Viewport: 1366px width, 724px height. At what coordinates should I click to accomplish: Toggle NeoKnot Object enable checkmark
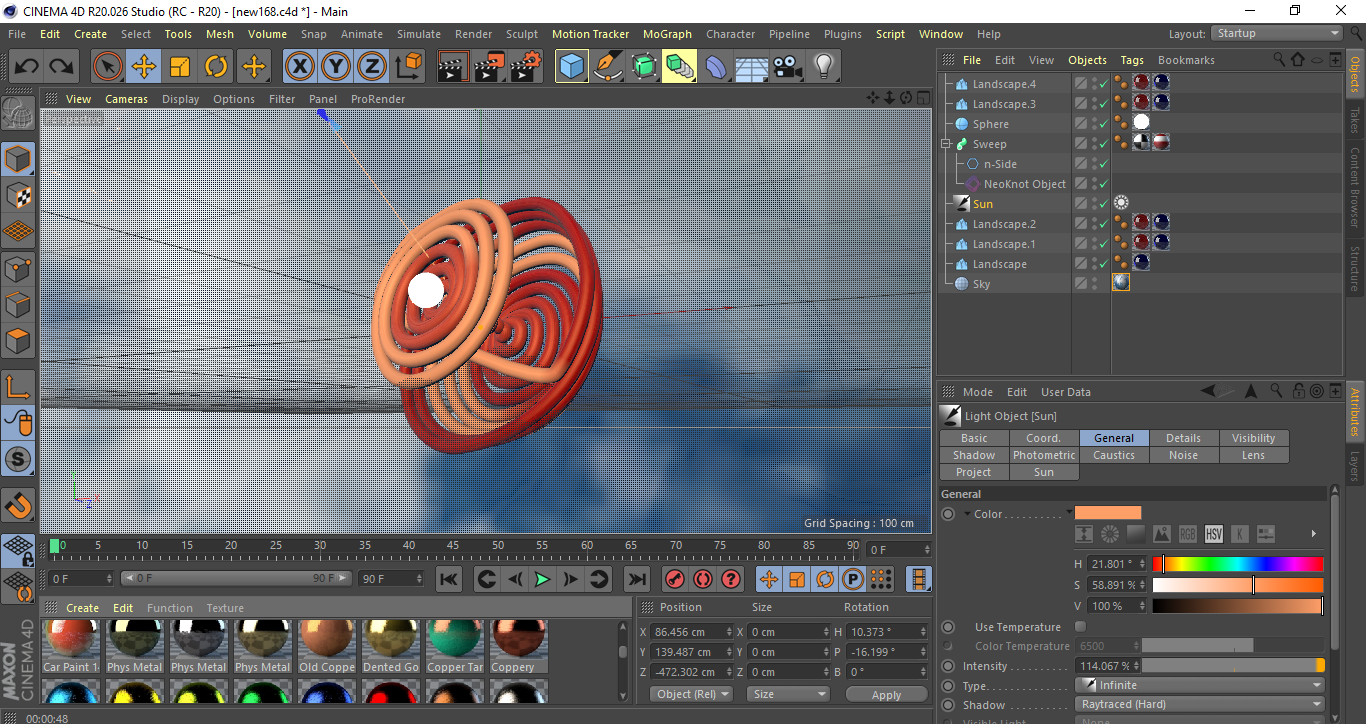(x=1103, y=184)
